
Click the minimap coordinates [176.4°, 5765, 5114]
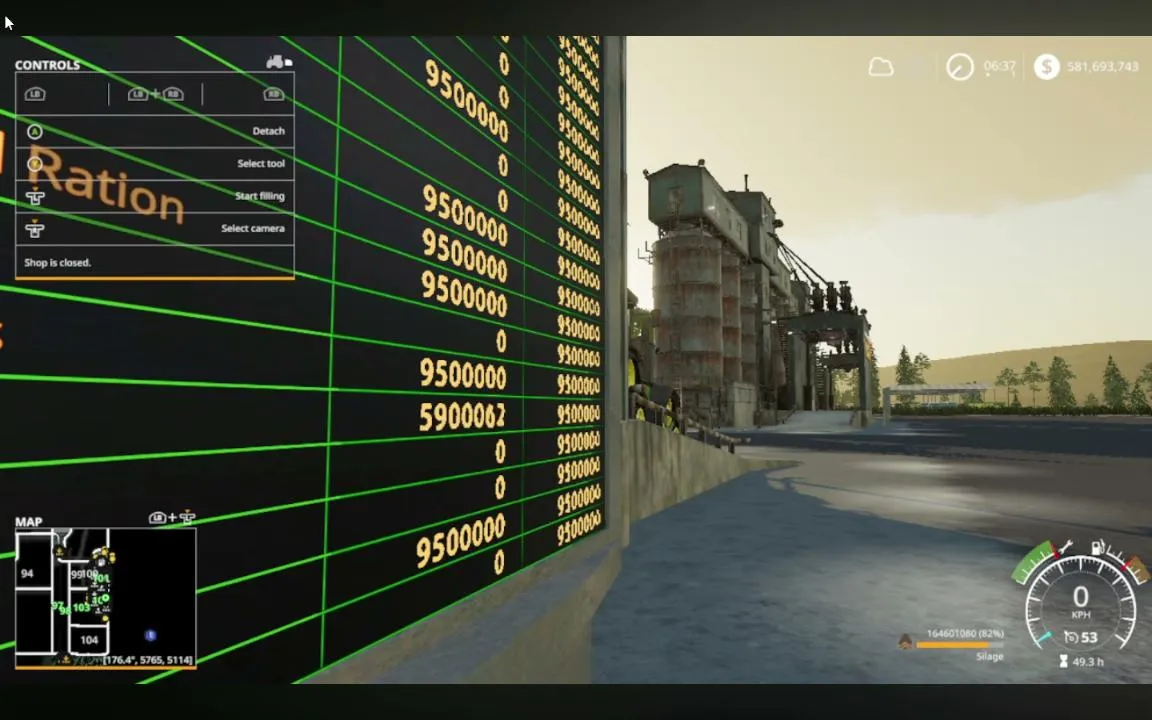(x=148, y=660)
